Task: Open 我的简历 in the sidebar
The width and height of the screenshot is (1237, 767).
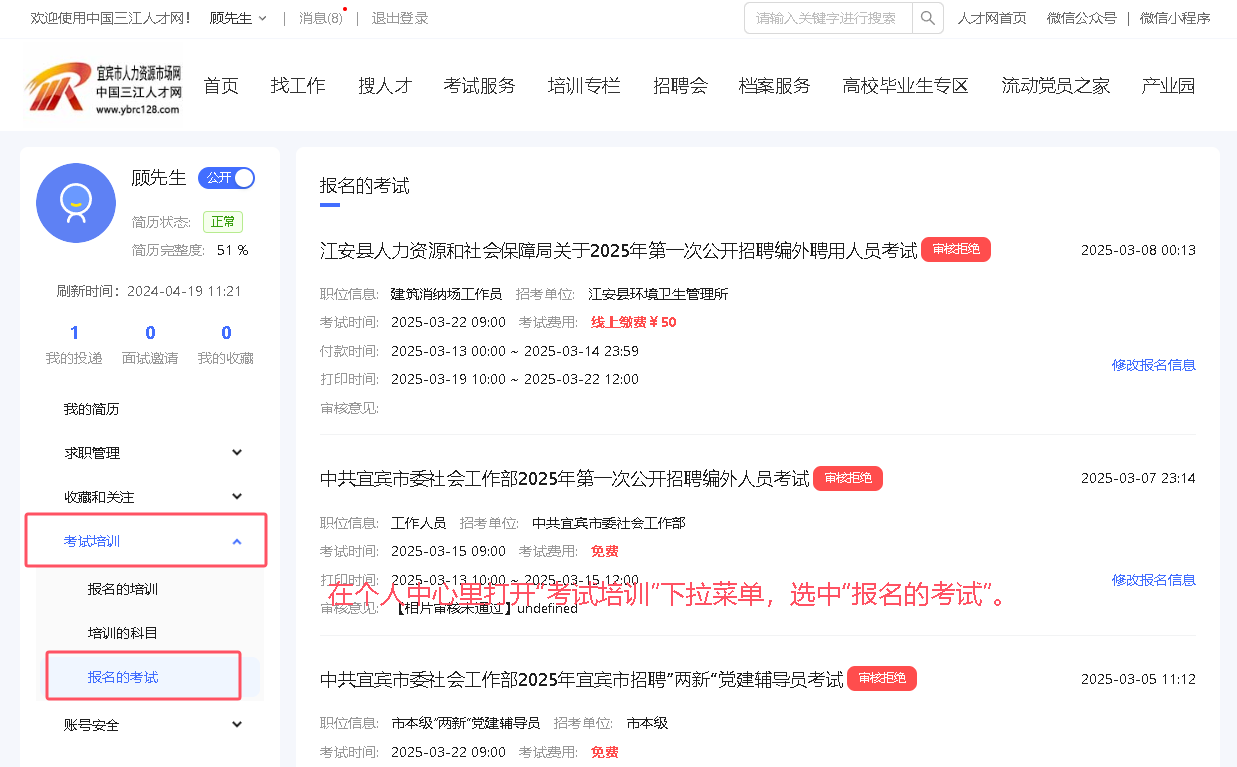Action: (92, 409)
